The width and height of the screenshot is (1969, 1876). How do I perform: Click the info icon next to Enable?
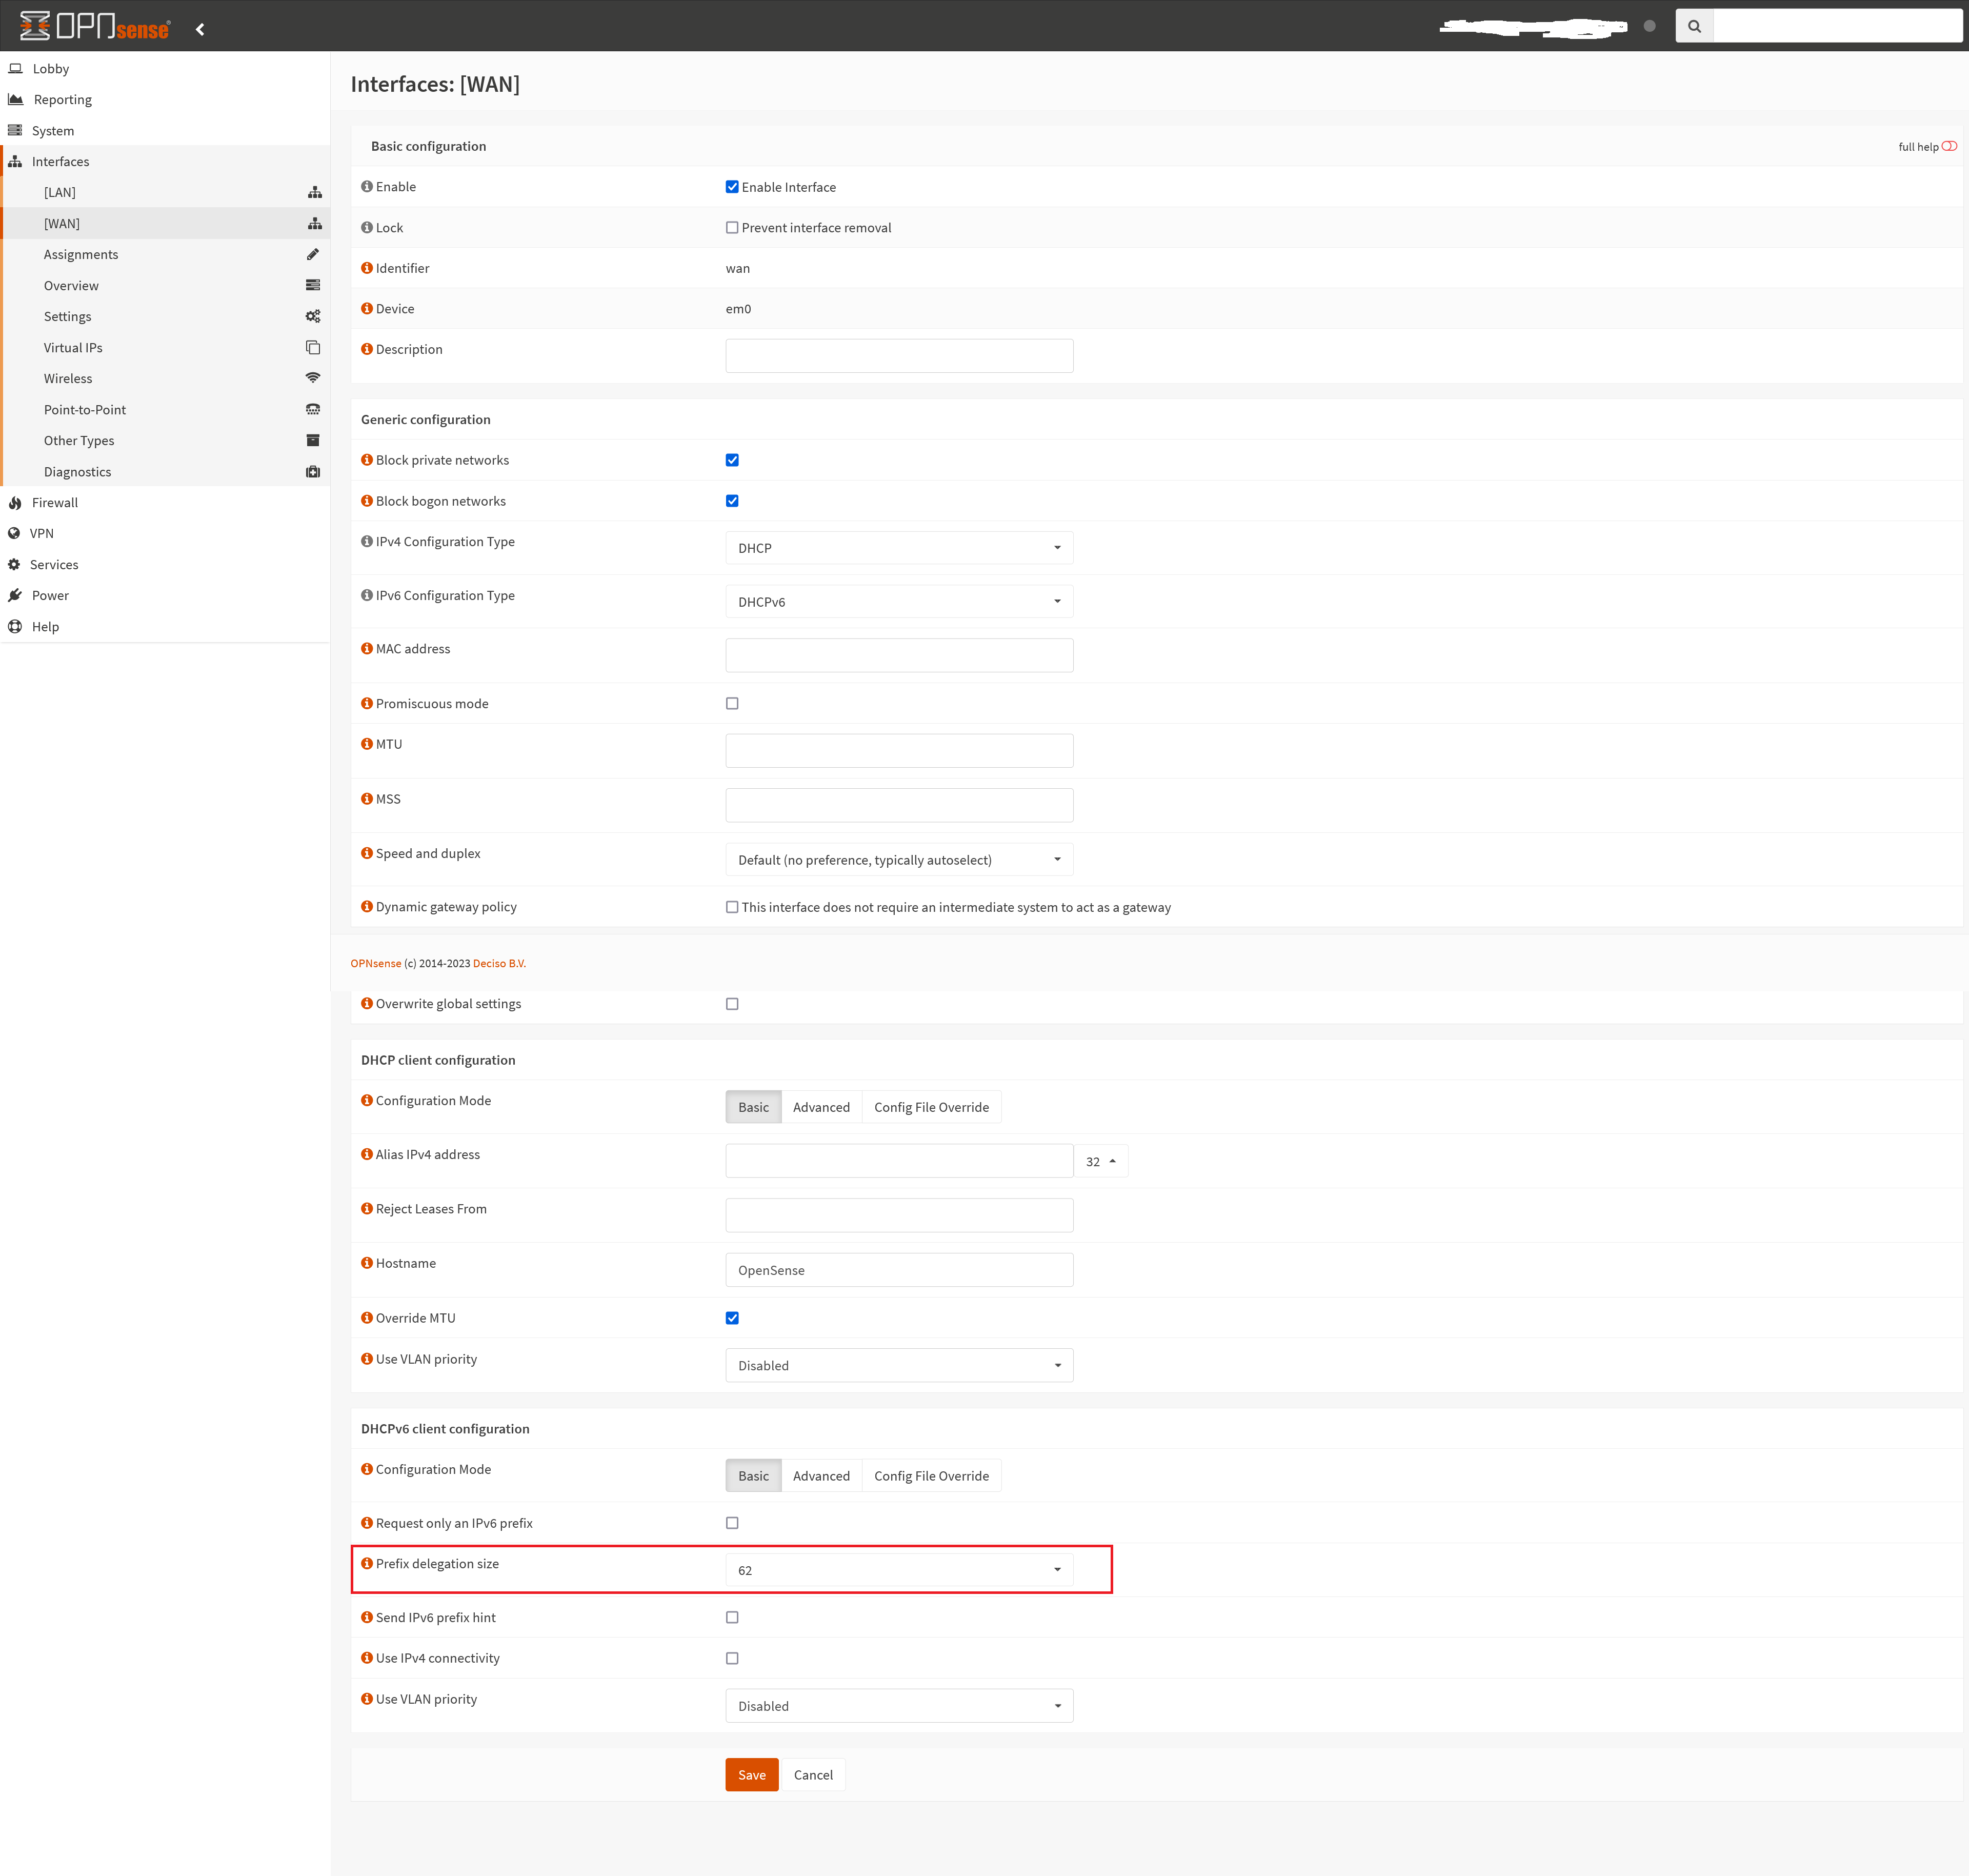coord(367,186)
